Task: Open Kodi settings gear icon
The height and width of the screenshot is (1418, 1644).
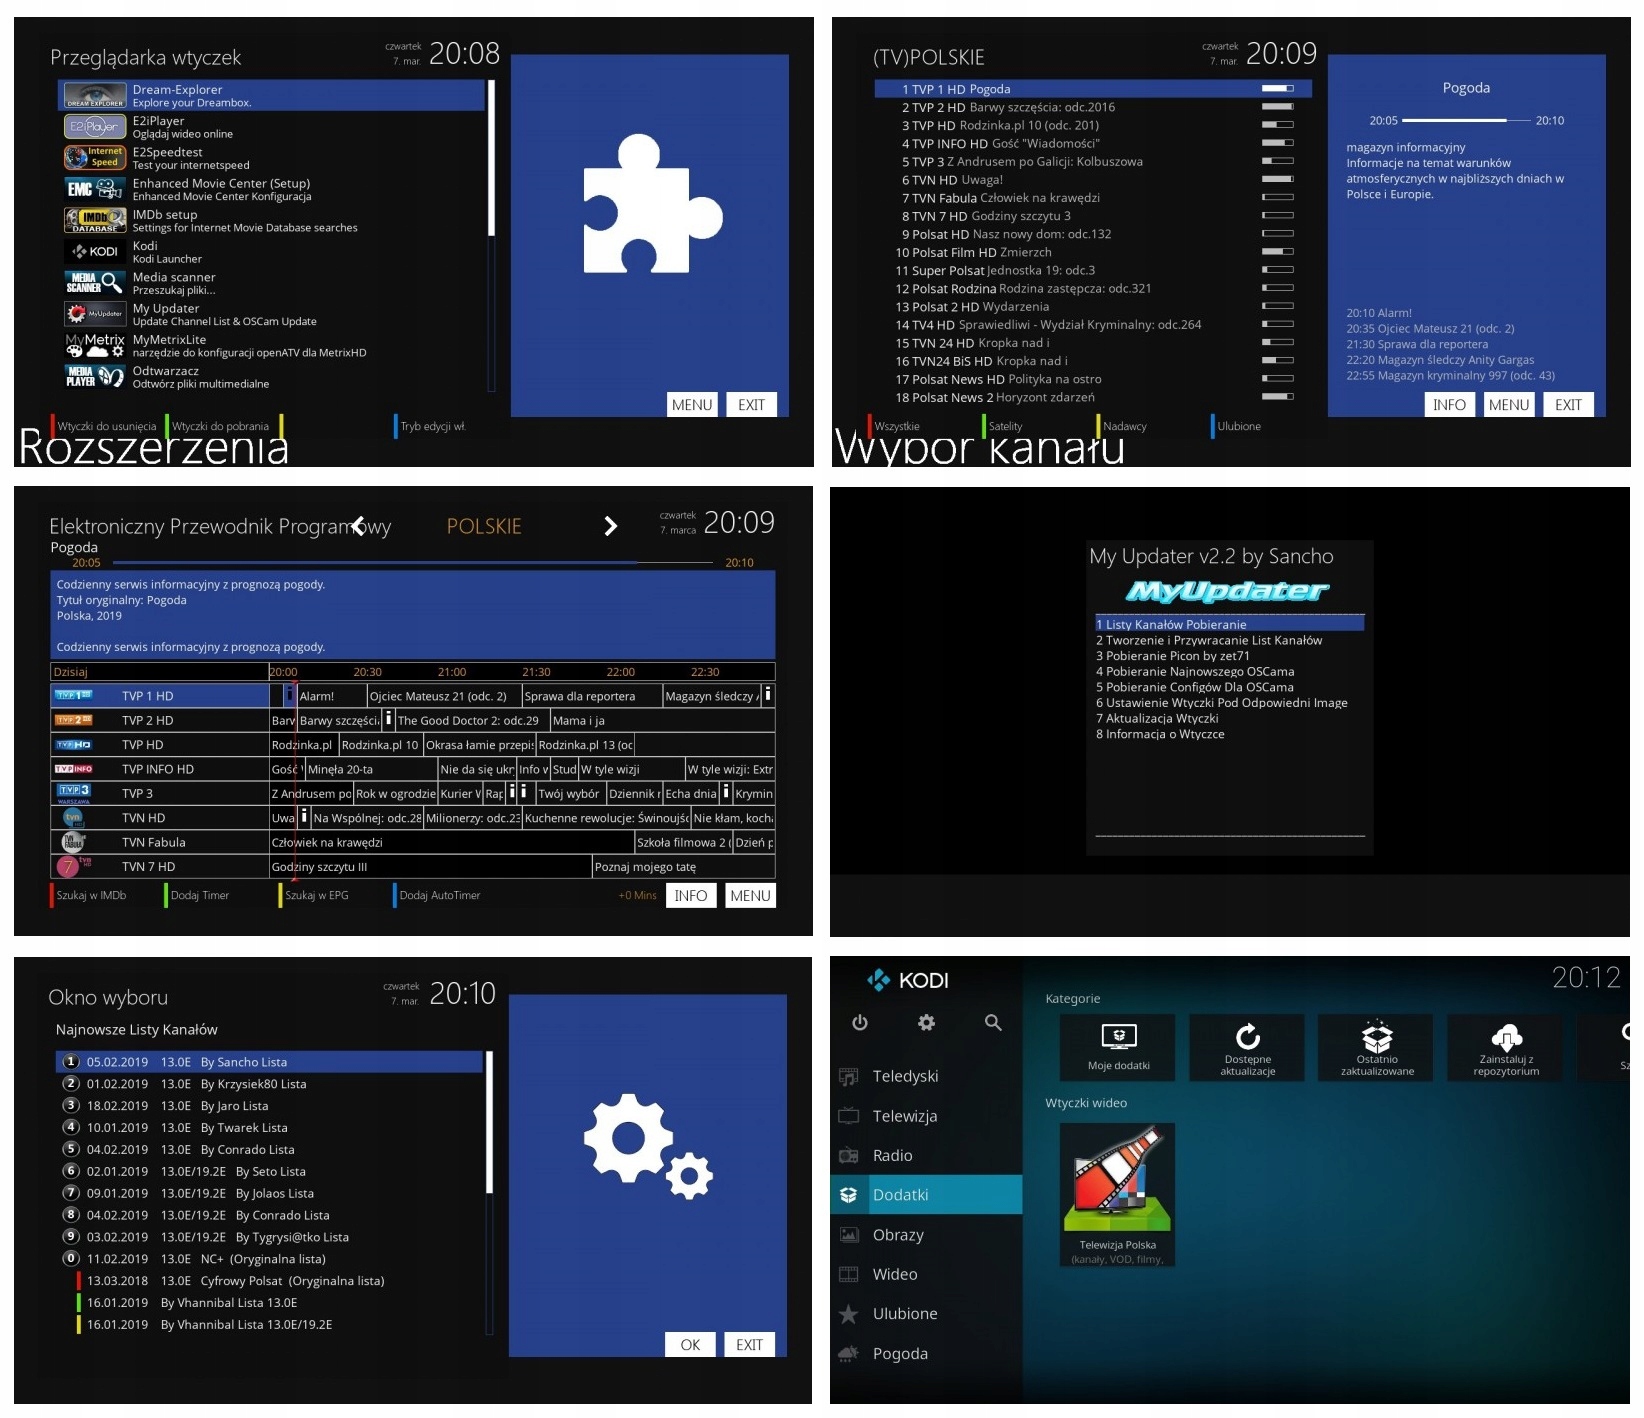Action: tap(926, 1022)
